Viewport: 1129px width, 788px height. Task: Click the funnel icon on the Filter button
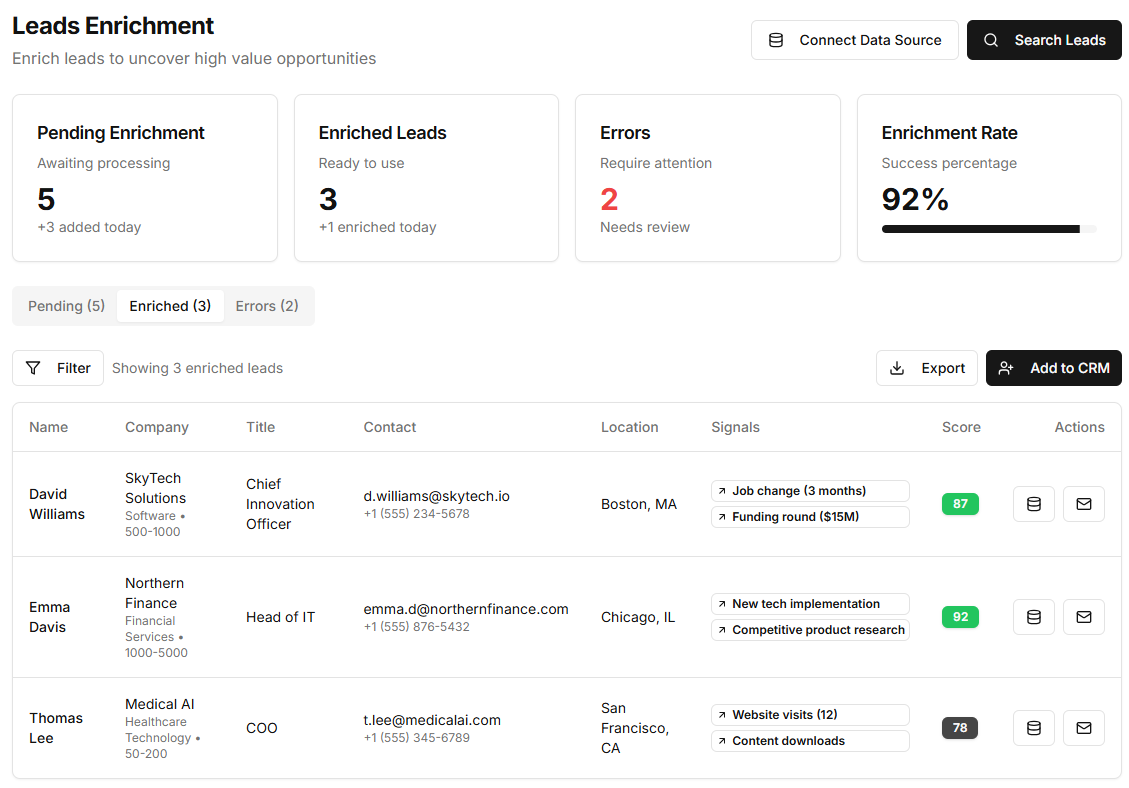pos(33,368)
